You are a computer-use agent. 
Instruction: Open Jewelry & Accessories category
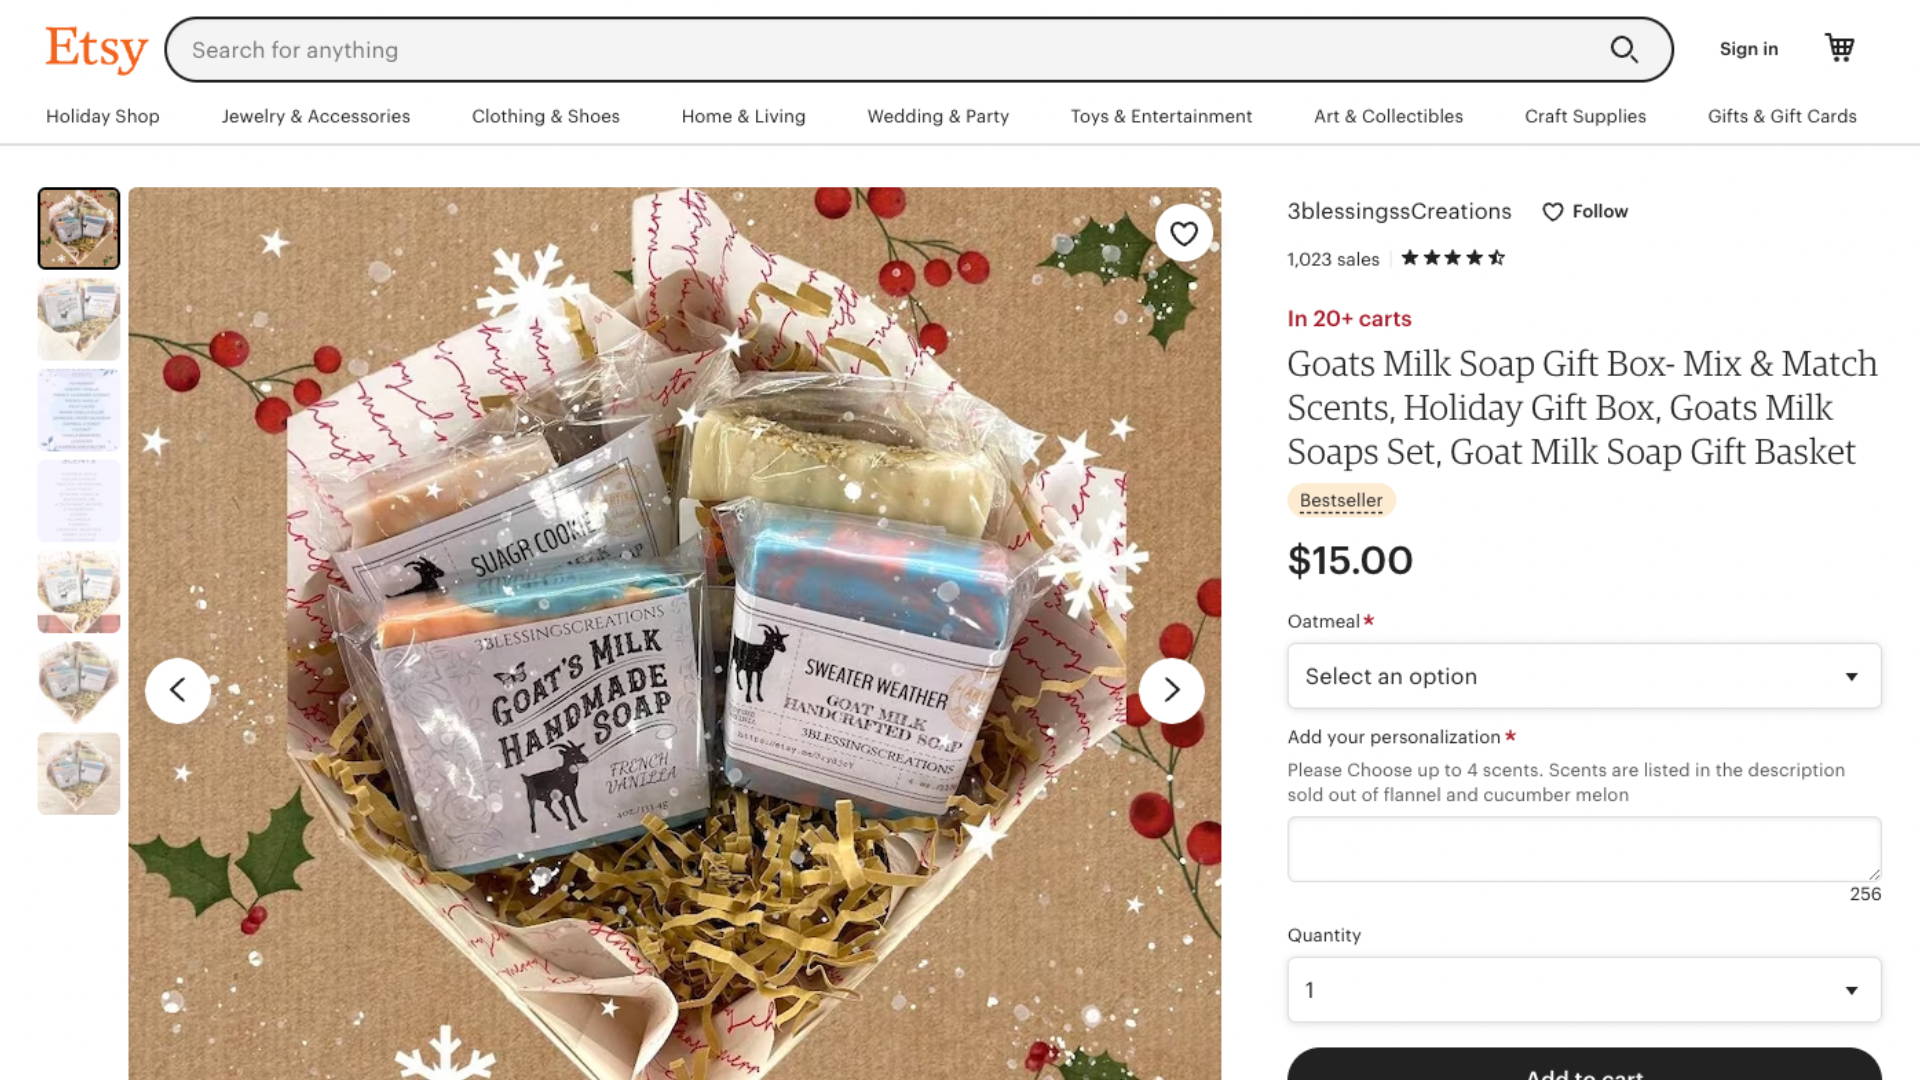click(x=316, y=116)
